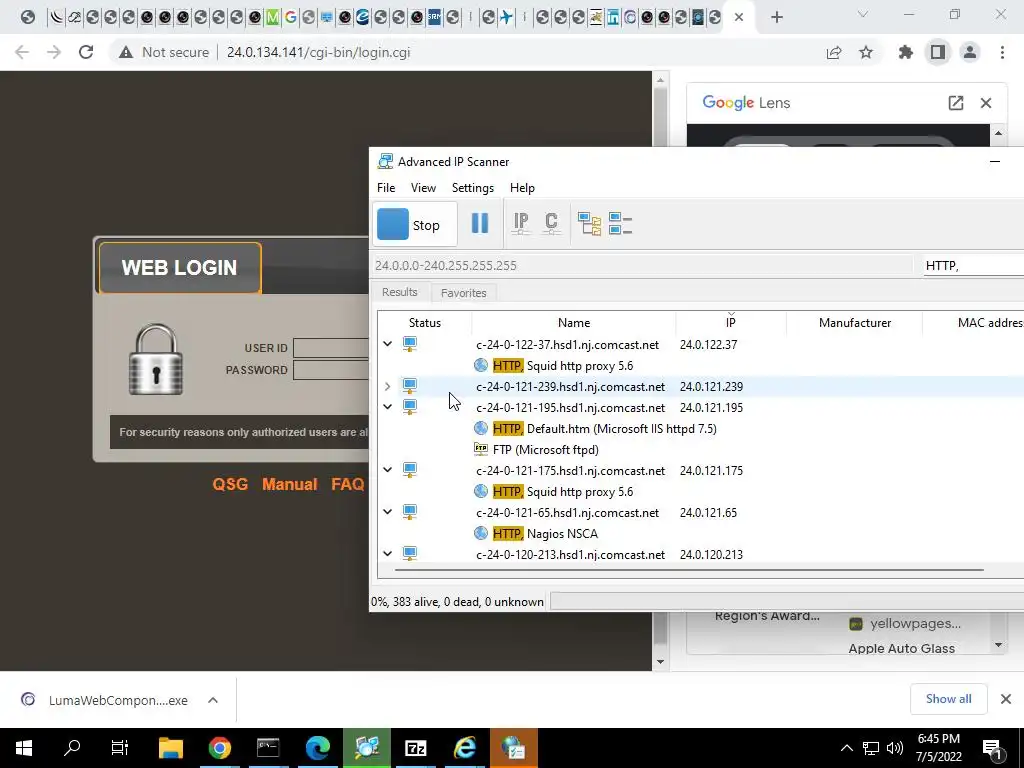Switch to the Results tab
Screen dimensions: 1024x768
click(x=400, y=292)
